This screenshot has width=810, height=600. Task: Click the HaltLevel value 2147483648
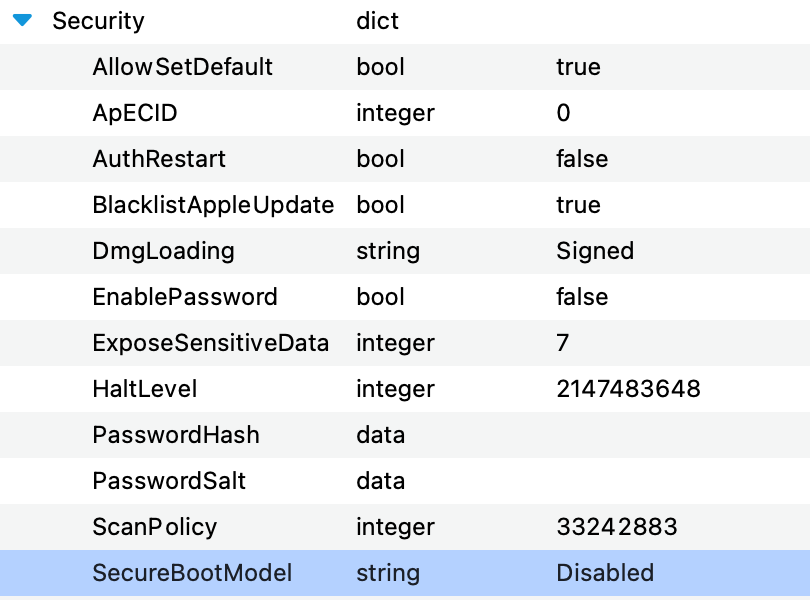tap(628, 389)
